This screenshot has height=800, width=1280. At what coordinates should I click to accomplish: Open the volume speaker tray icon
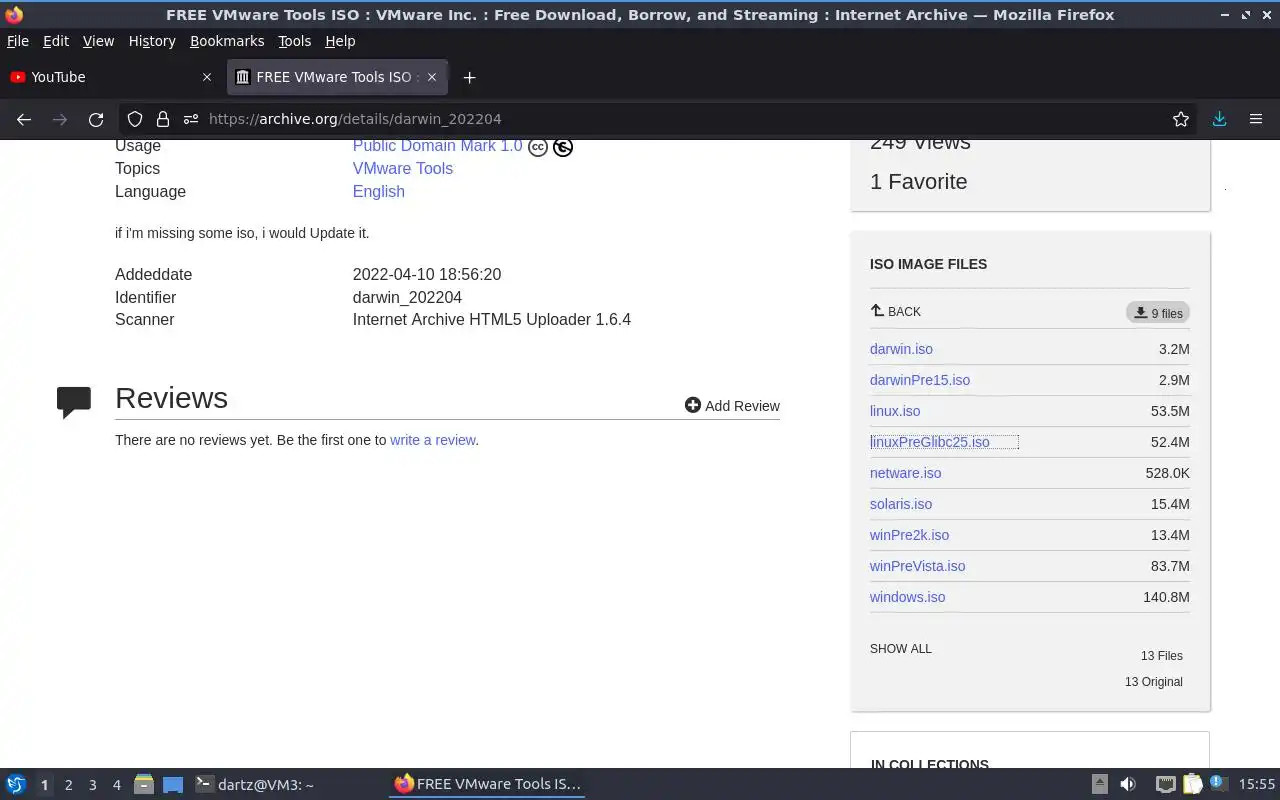(x=1128, y=785)
